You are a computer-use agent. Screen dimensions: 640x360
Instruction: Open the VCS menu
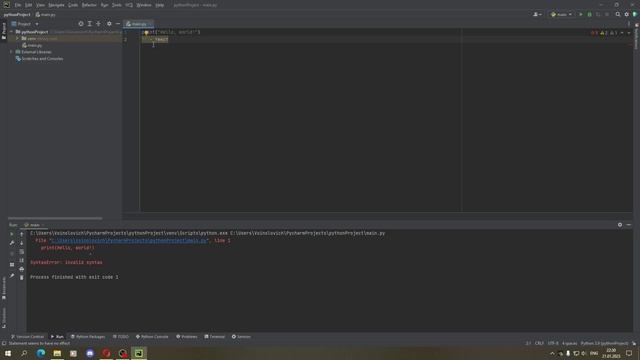point(129,5)
